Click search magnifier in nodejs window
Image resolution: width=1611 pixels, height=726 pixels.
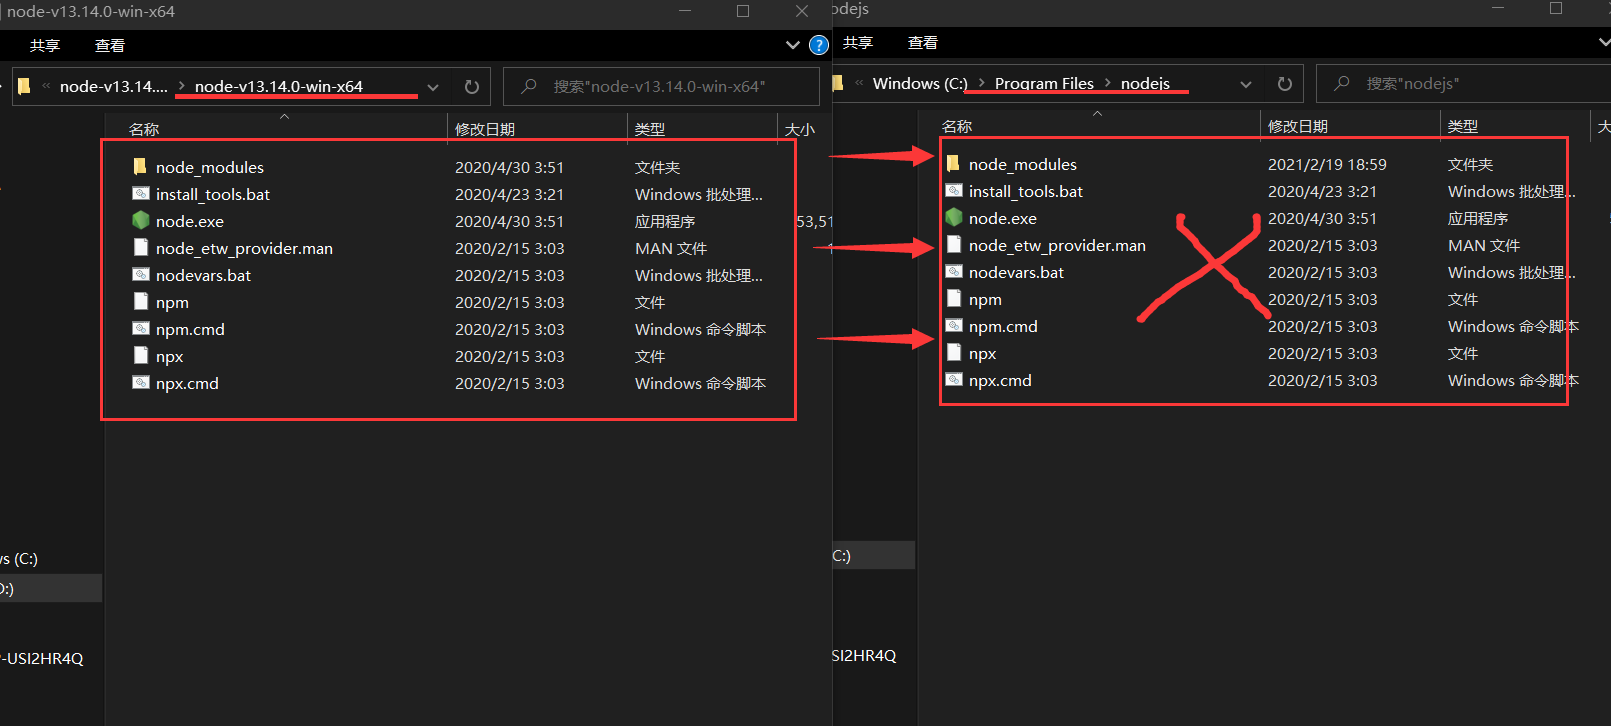[x=1342, y=84]
